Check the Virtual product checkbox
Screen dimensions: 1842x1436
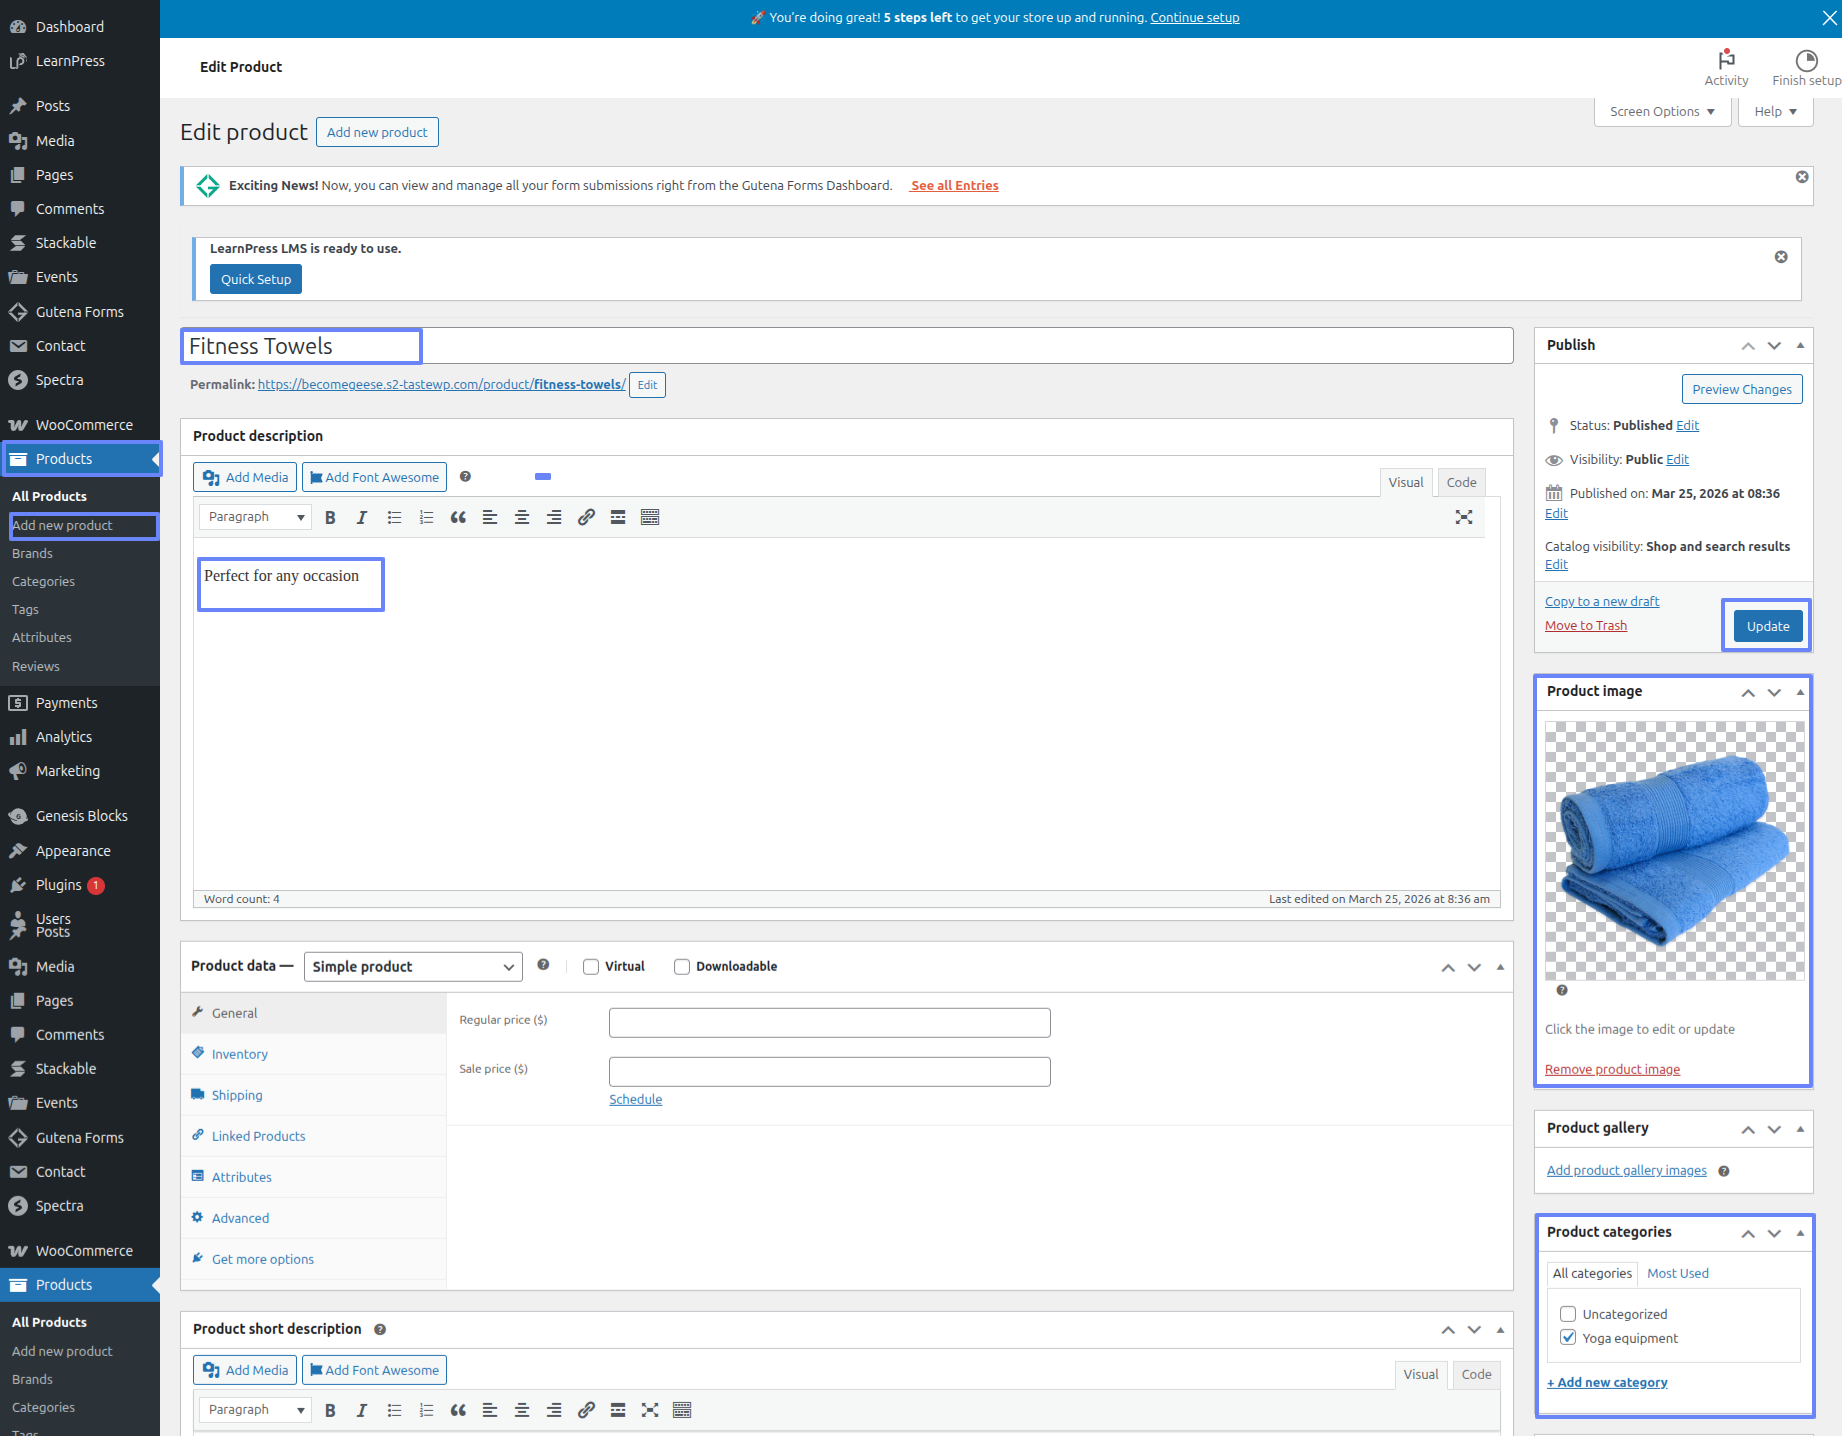tap(591, 967)
